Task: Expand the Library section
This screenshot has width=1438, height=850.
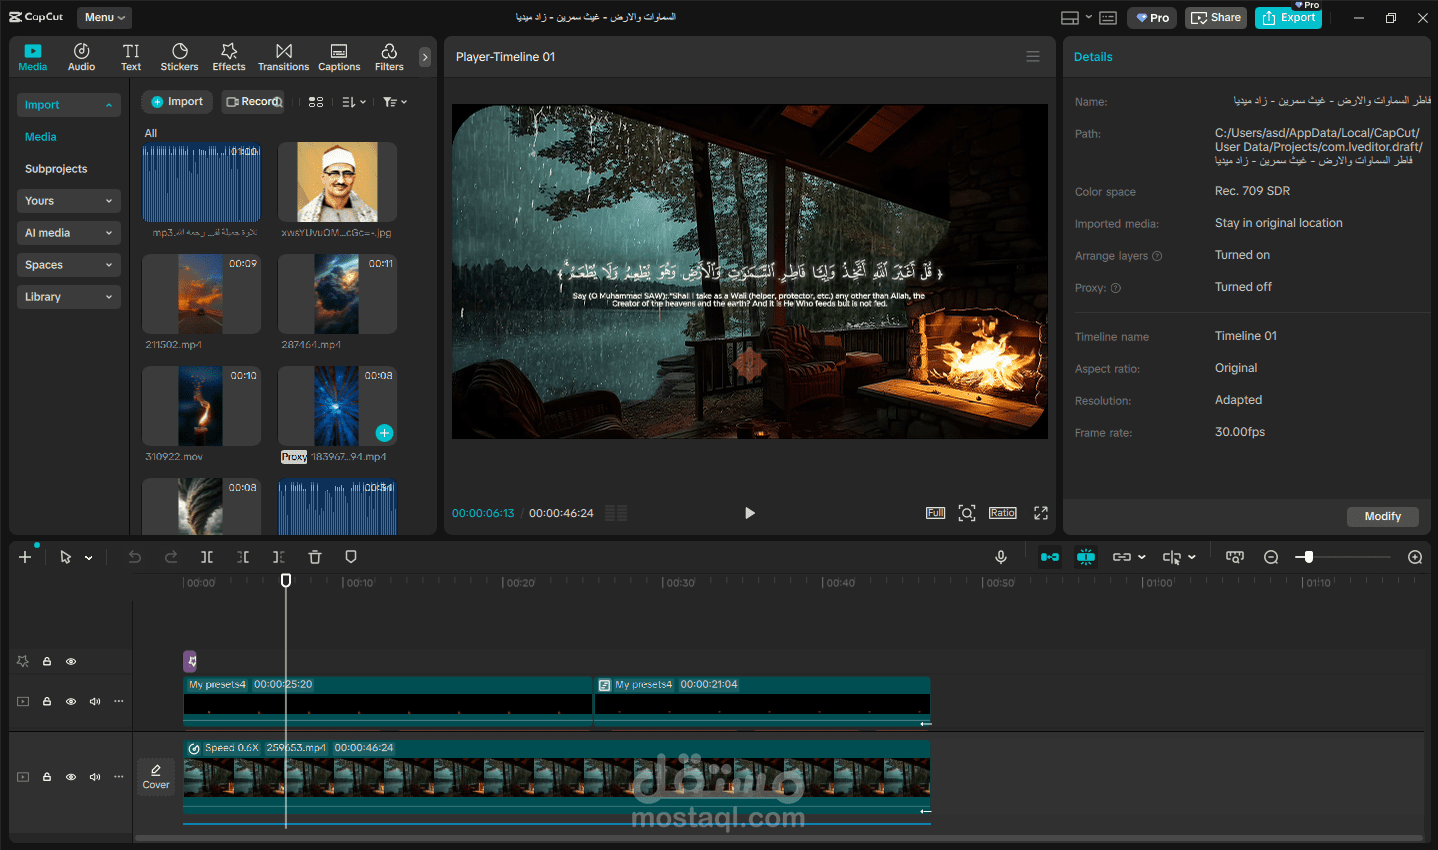Action: pyautogui.click(x=69, y=297)
